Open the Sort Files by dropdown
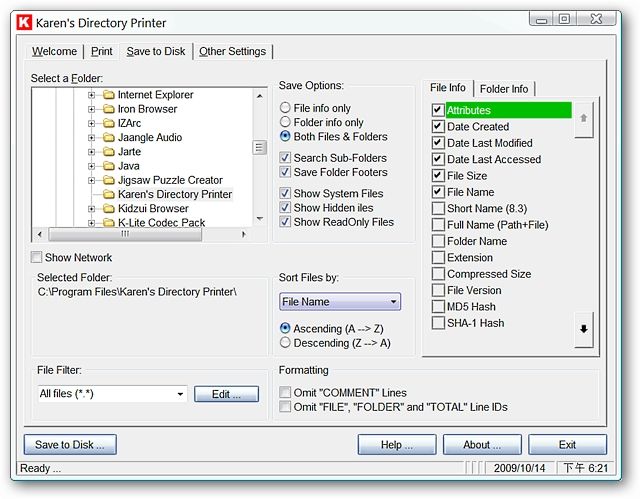This screenshot has height=499, width=640. click(x=340, y=302)
